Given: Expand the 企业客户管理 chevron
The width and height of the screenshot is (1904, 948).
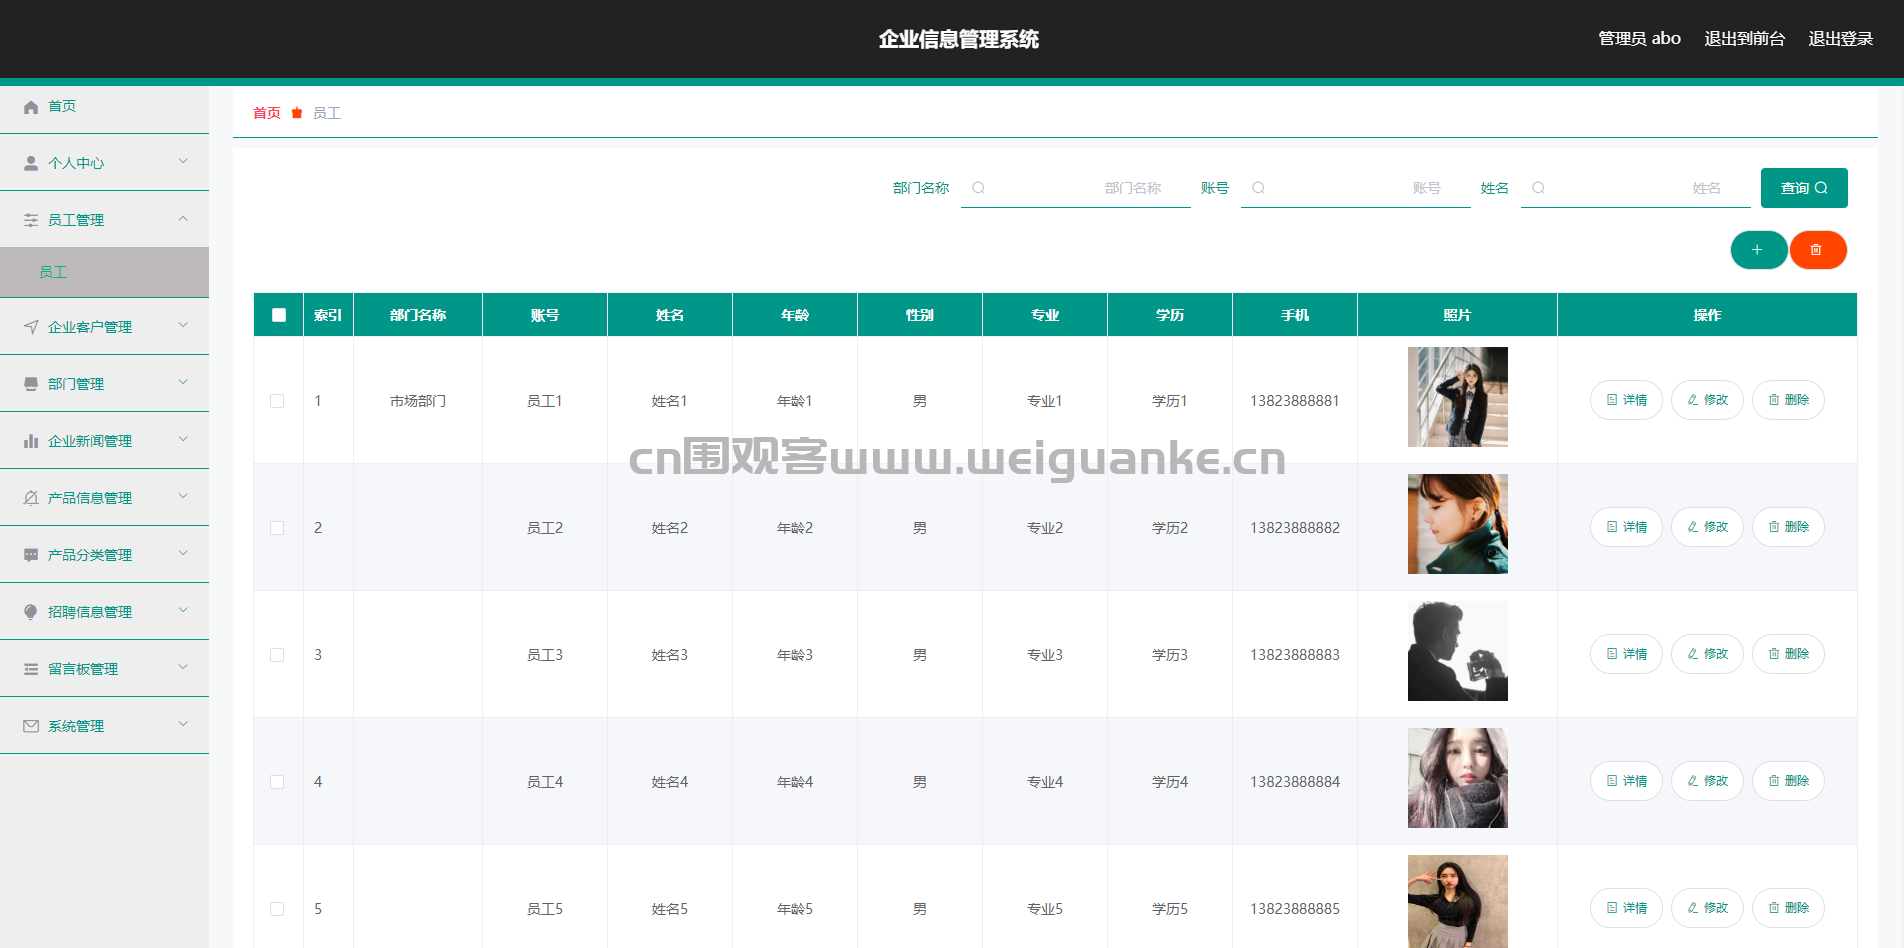Looking at the screenshot, I should click(183, 325).
